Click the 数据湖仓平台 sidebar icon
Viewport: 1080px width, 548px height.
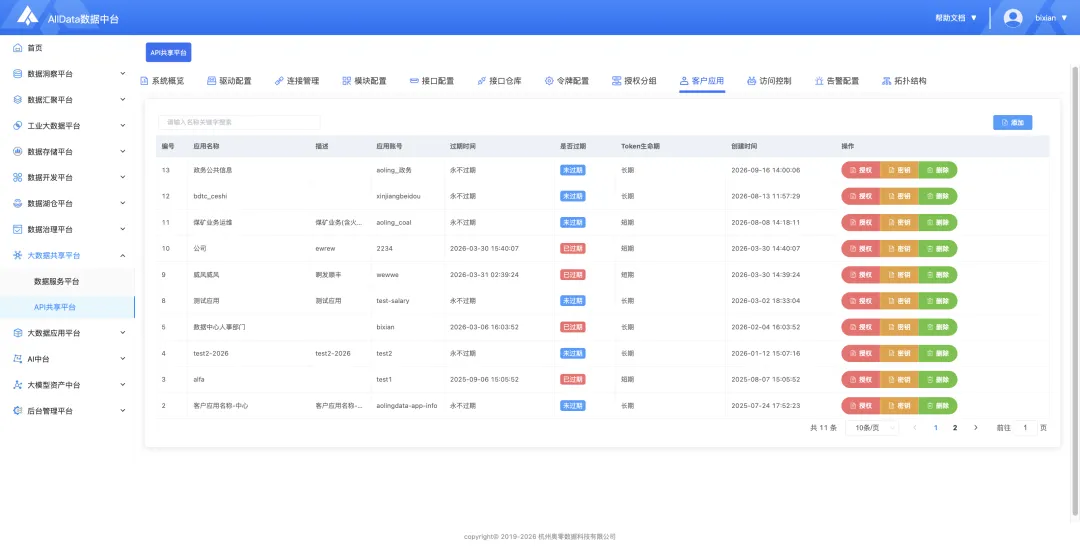pyautogui.click(x=18, y=204)
